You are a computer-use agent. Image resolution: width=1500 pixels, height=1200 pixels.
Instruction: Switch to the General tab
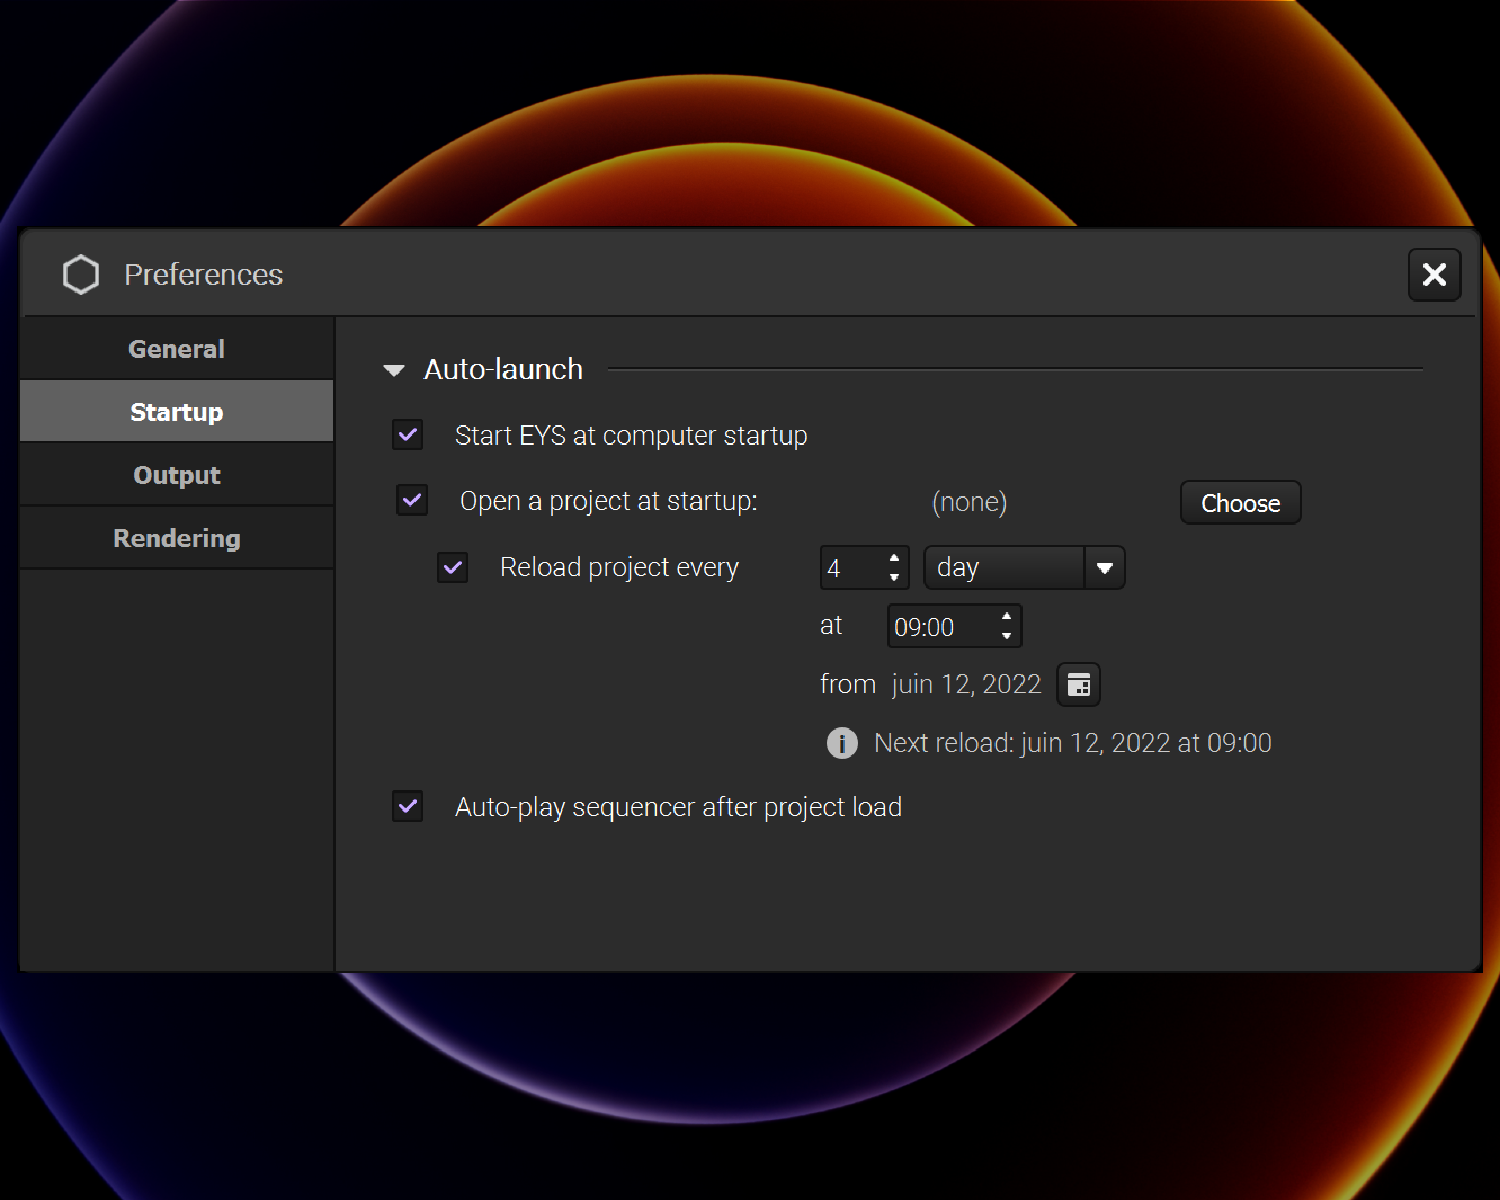[x=177, y=349]
